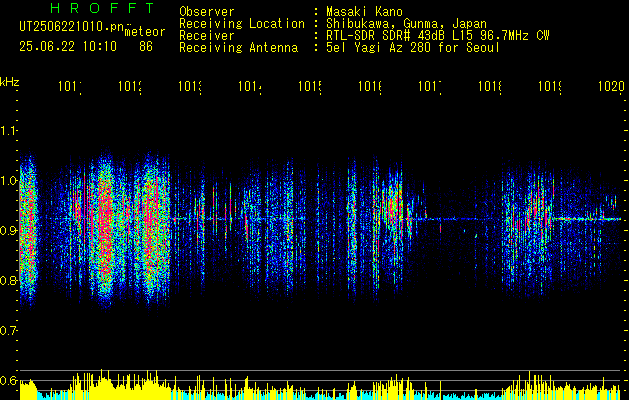This screenshot has width=629, height=400.
Task: Click the 1.1 kHz axis label
Action: (8, 130)
